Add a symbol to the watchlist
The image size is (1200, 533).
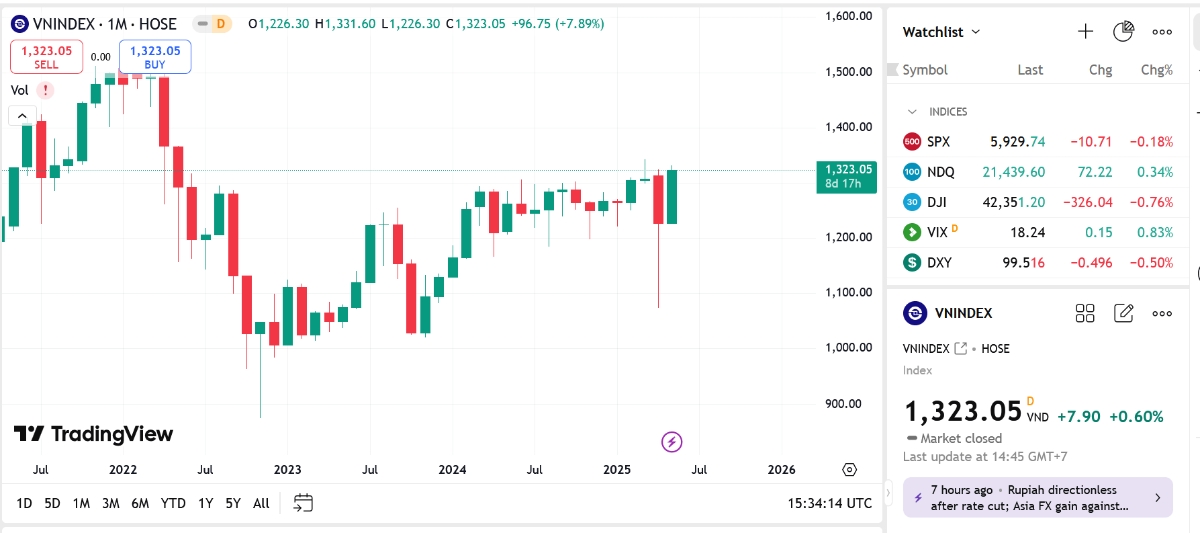click(1085, 32)
